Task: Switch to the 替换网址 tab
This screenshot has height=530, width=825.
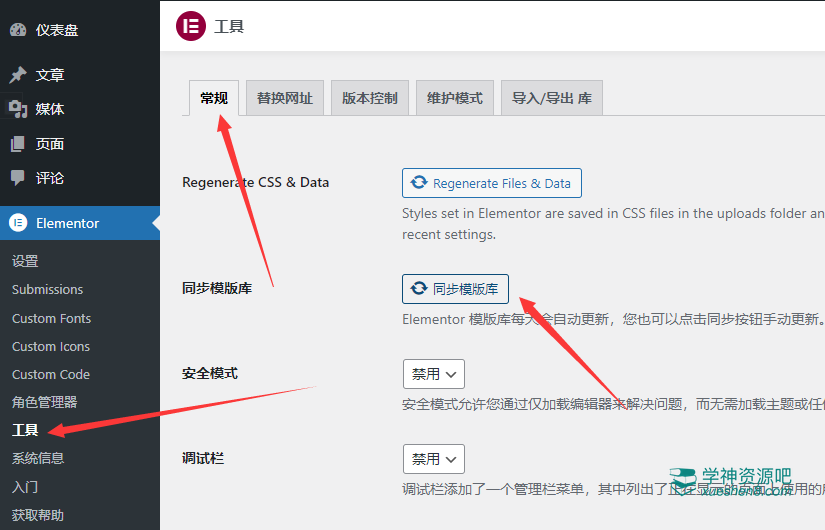Action: 285,98
